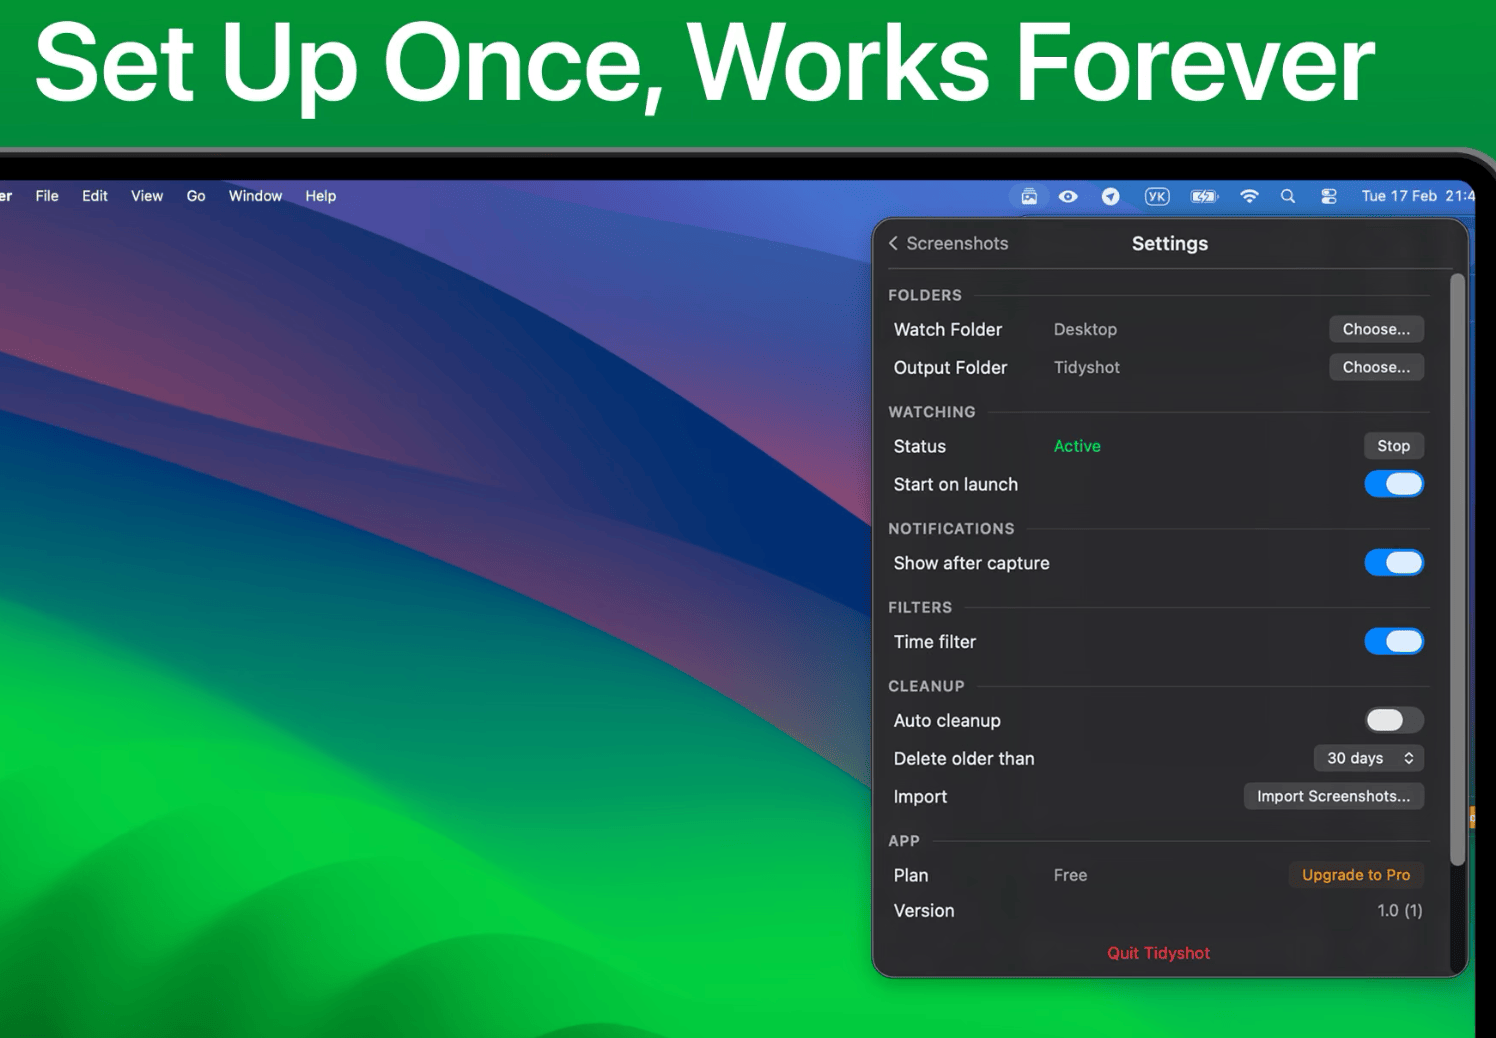Disable the Start on launch toggle
The height and width of the screenshot is (1038, 1496).
[1393, 484]
